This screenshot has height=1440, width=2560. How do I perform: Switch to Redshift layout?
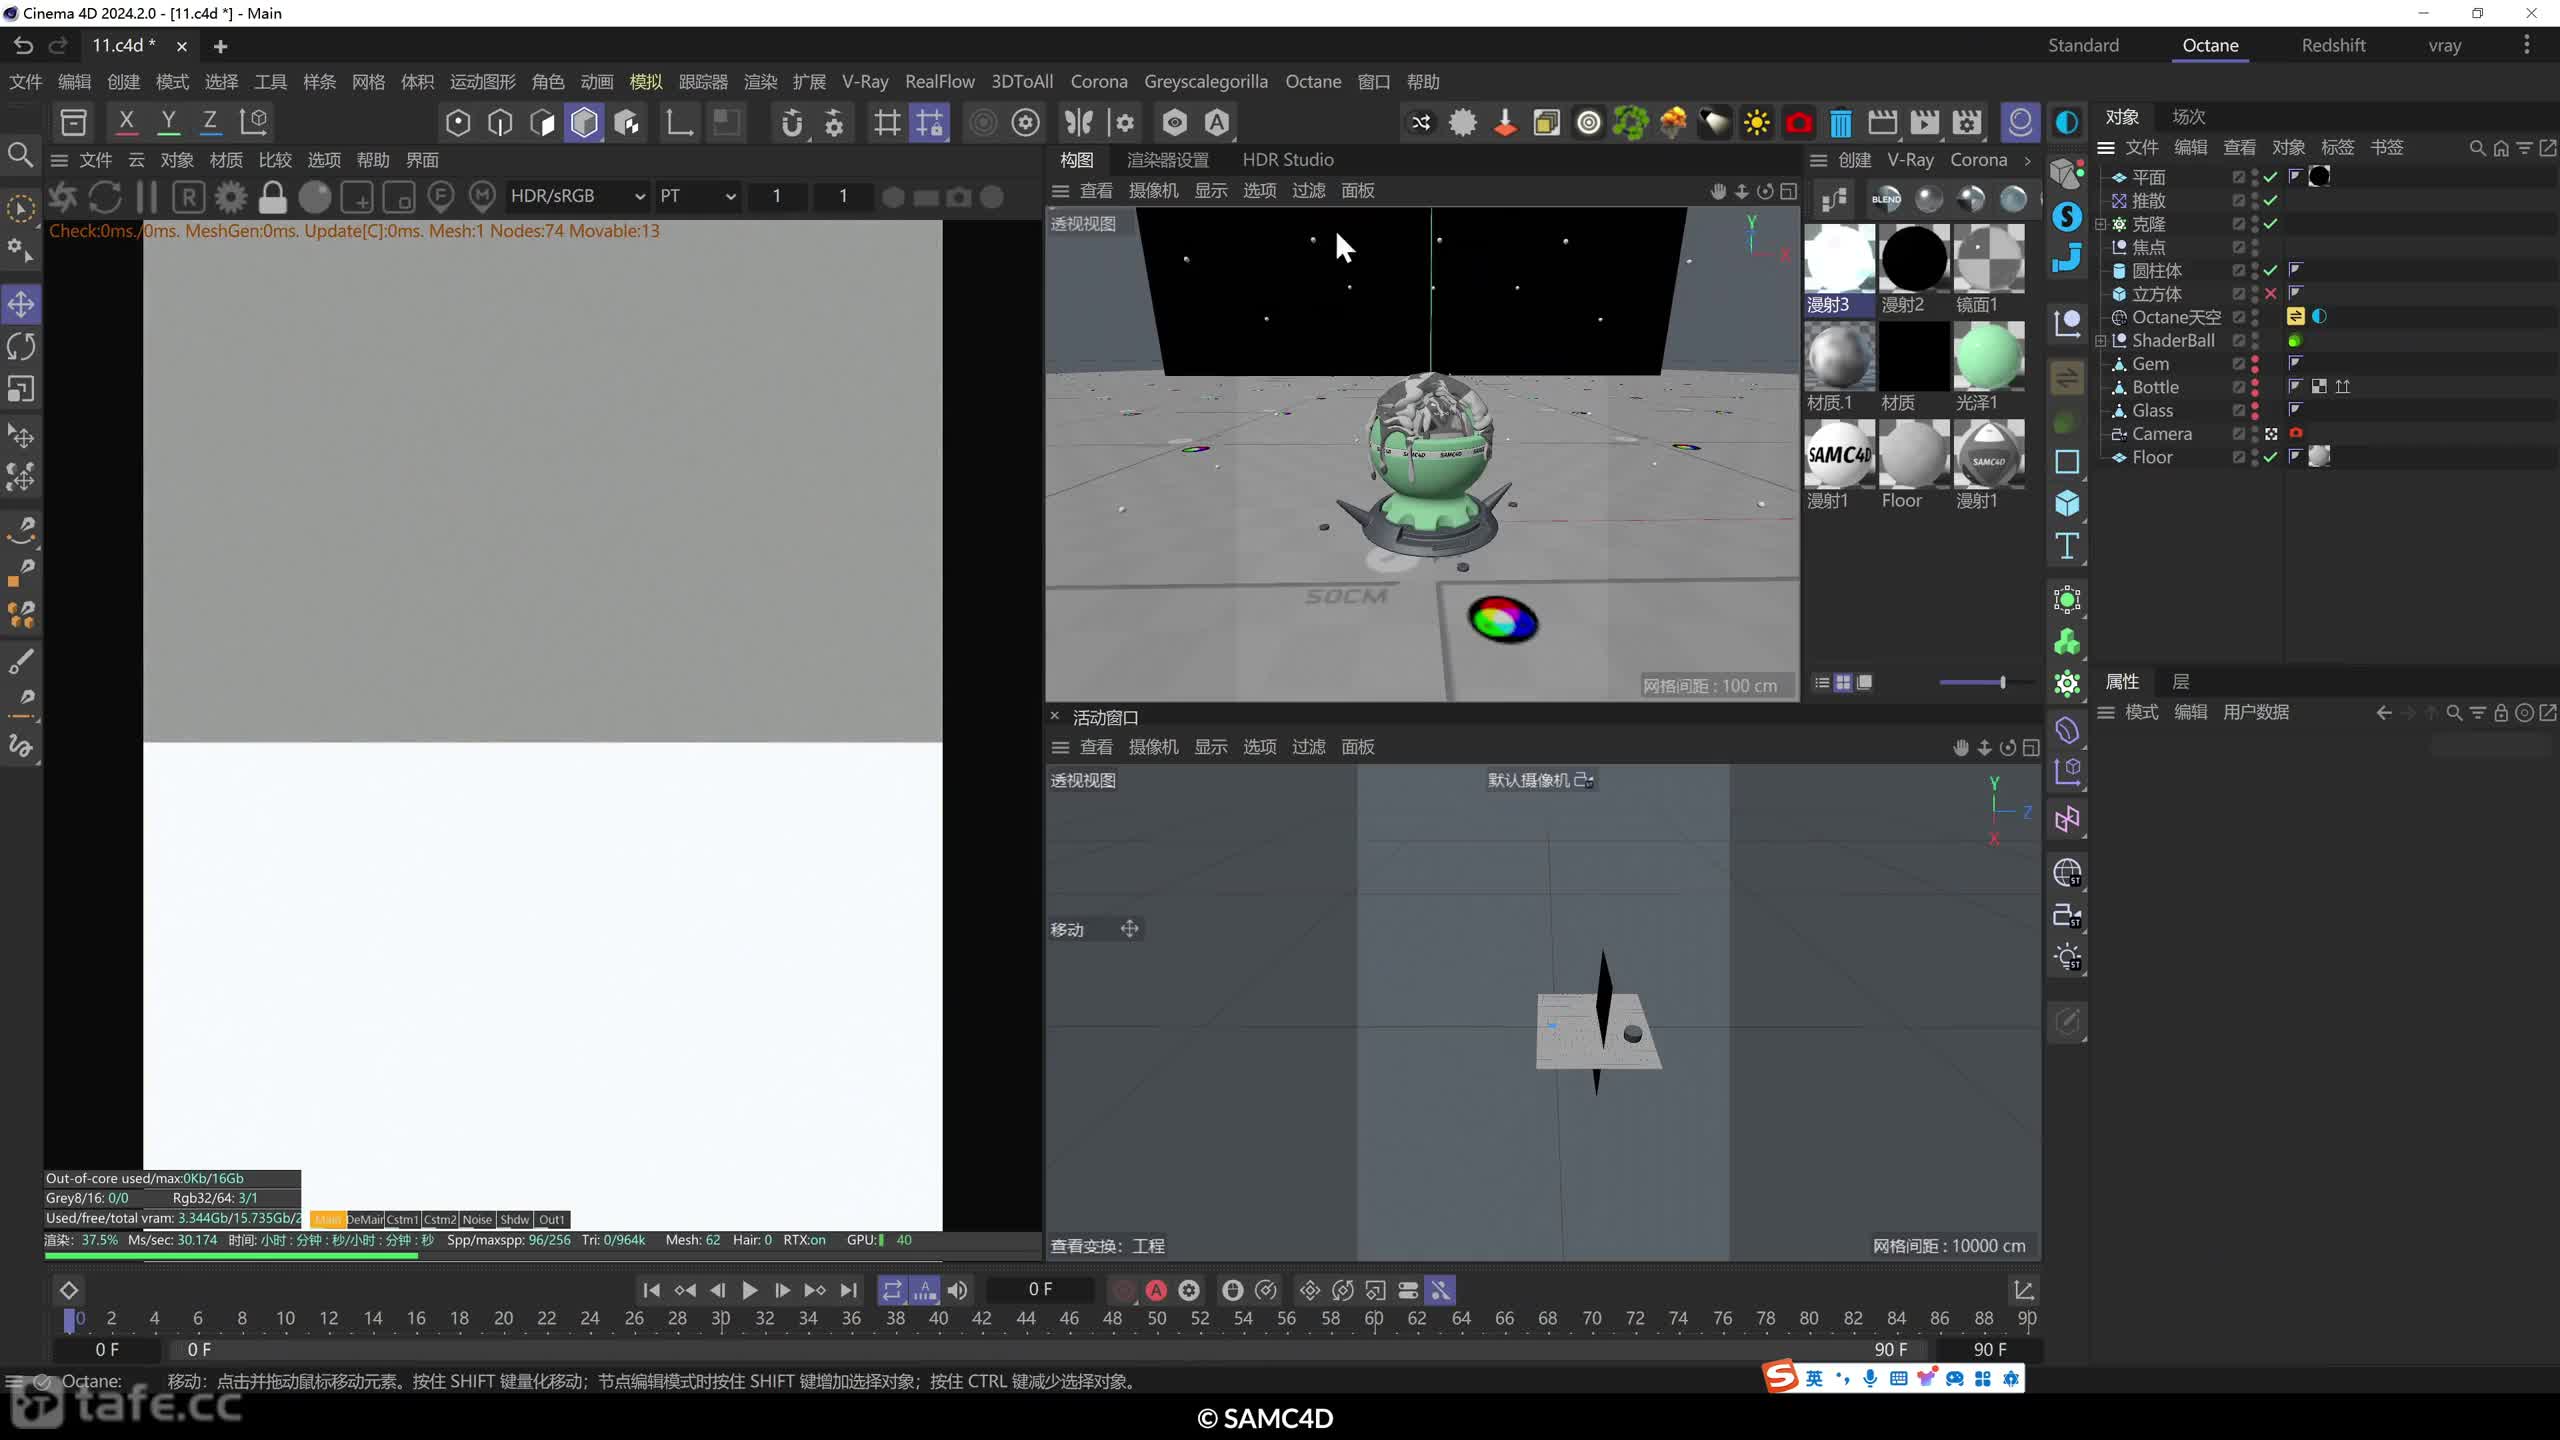pyautogui.click(x=2333, y=45)
